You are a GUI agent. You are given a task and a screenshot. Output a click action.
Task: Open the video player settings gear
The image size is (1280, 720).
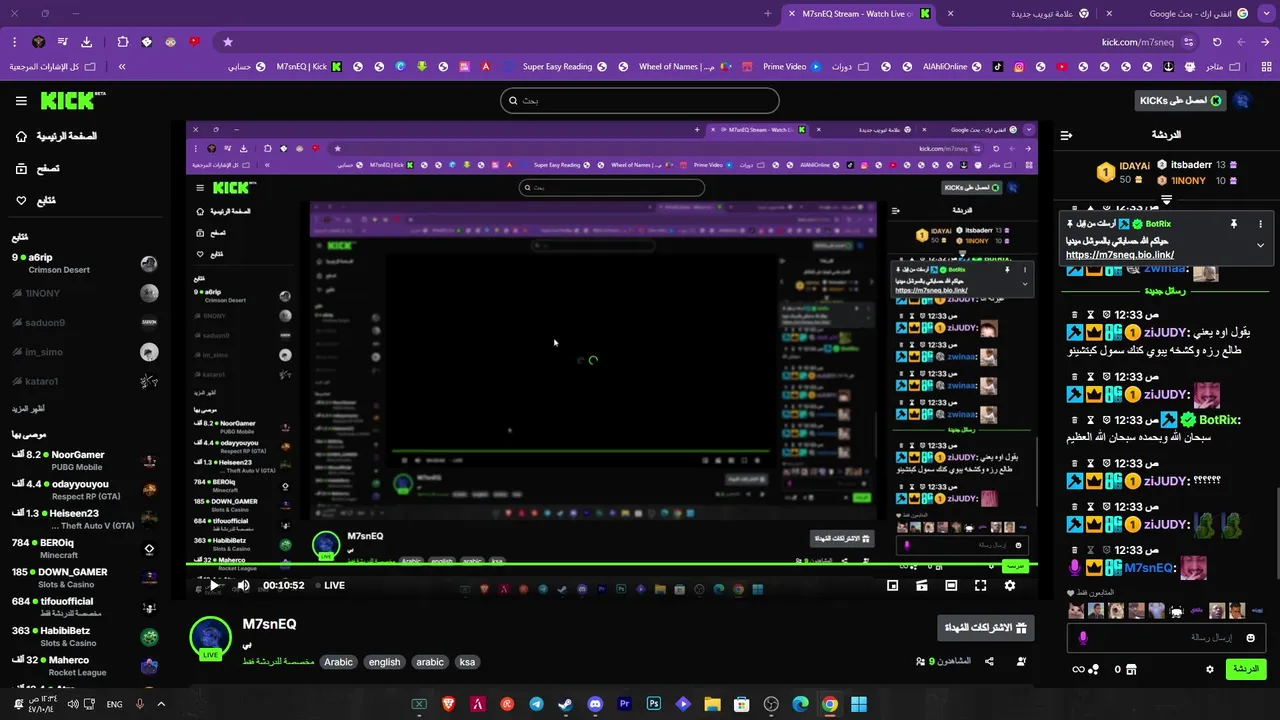(1010, 586)
